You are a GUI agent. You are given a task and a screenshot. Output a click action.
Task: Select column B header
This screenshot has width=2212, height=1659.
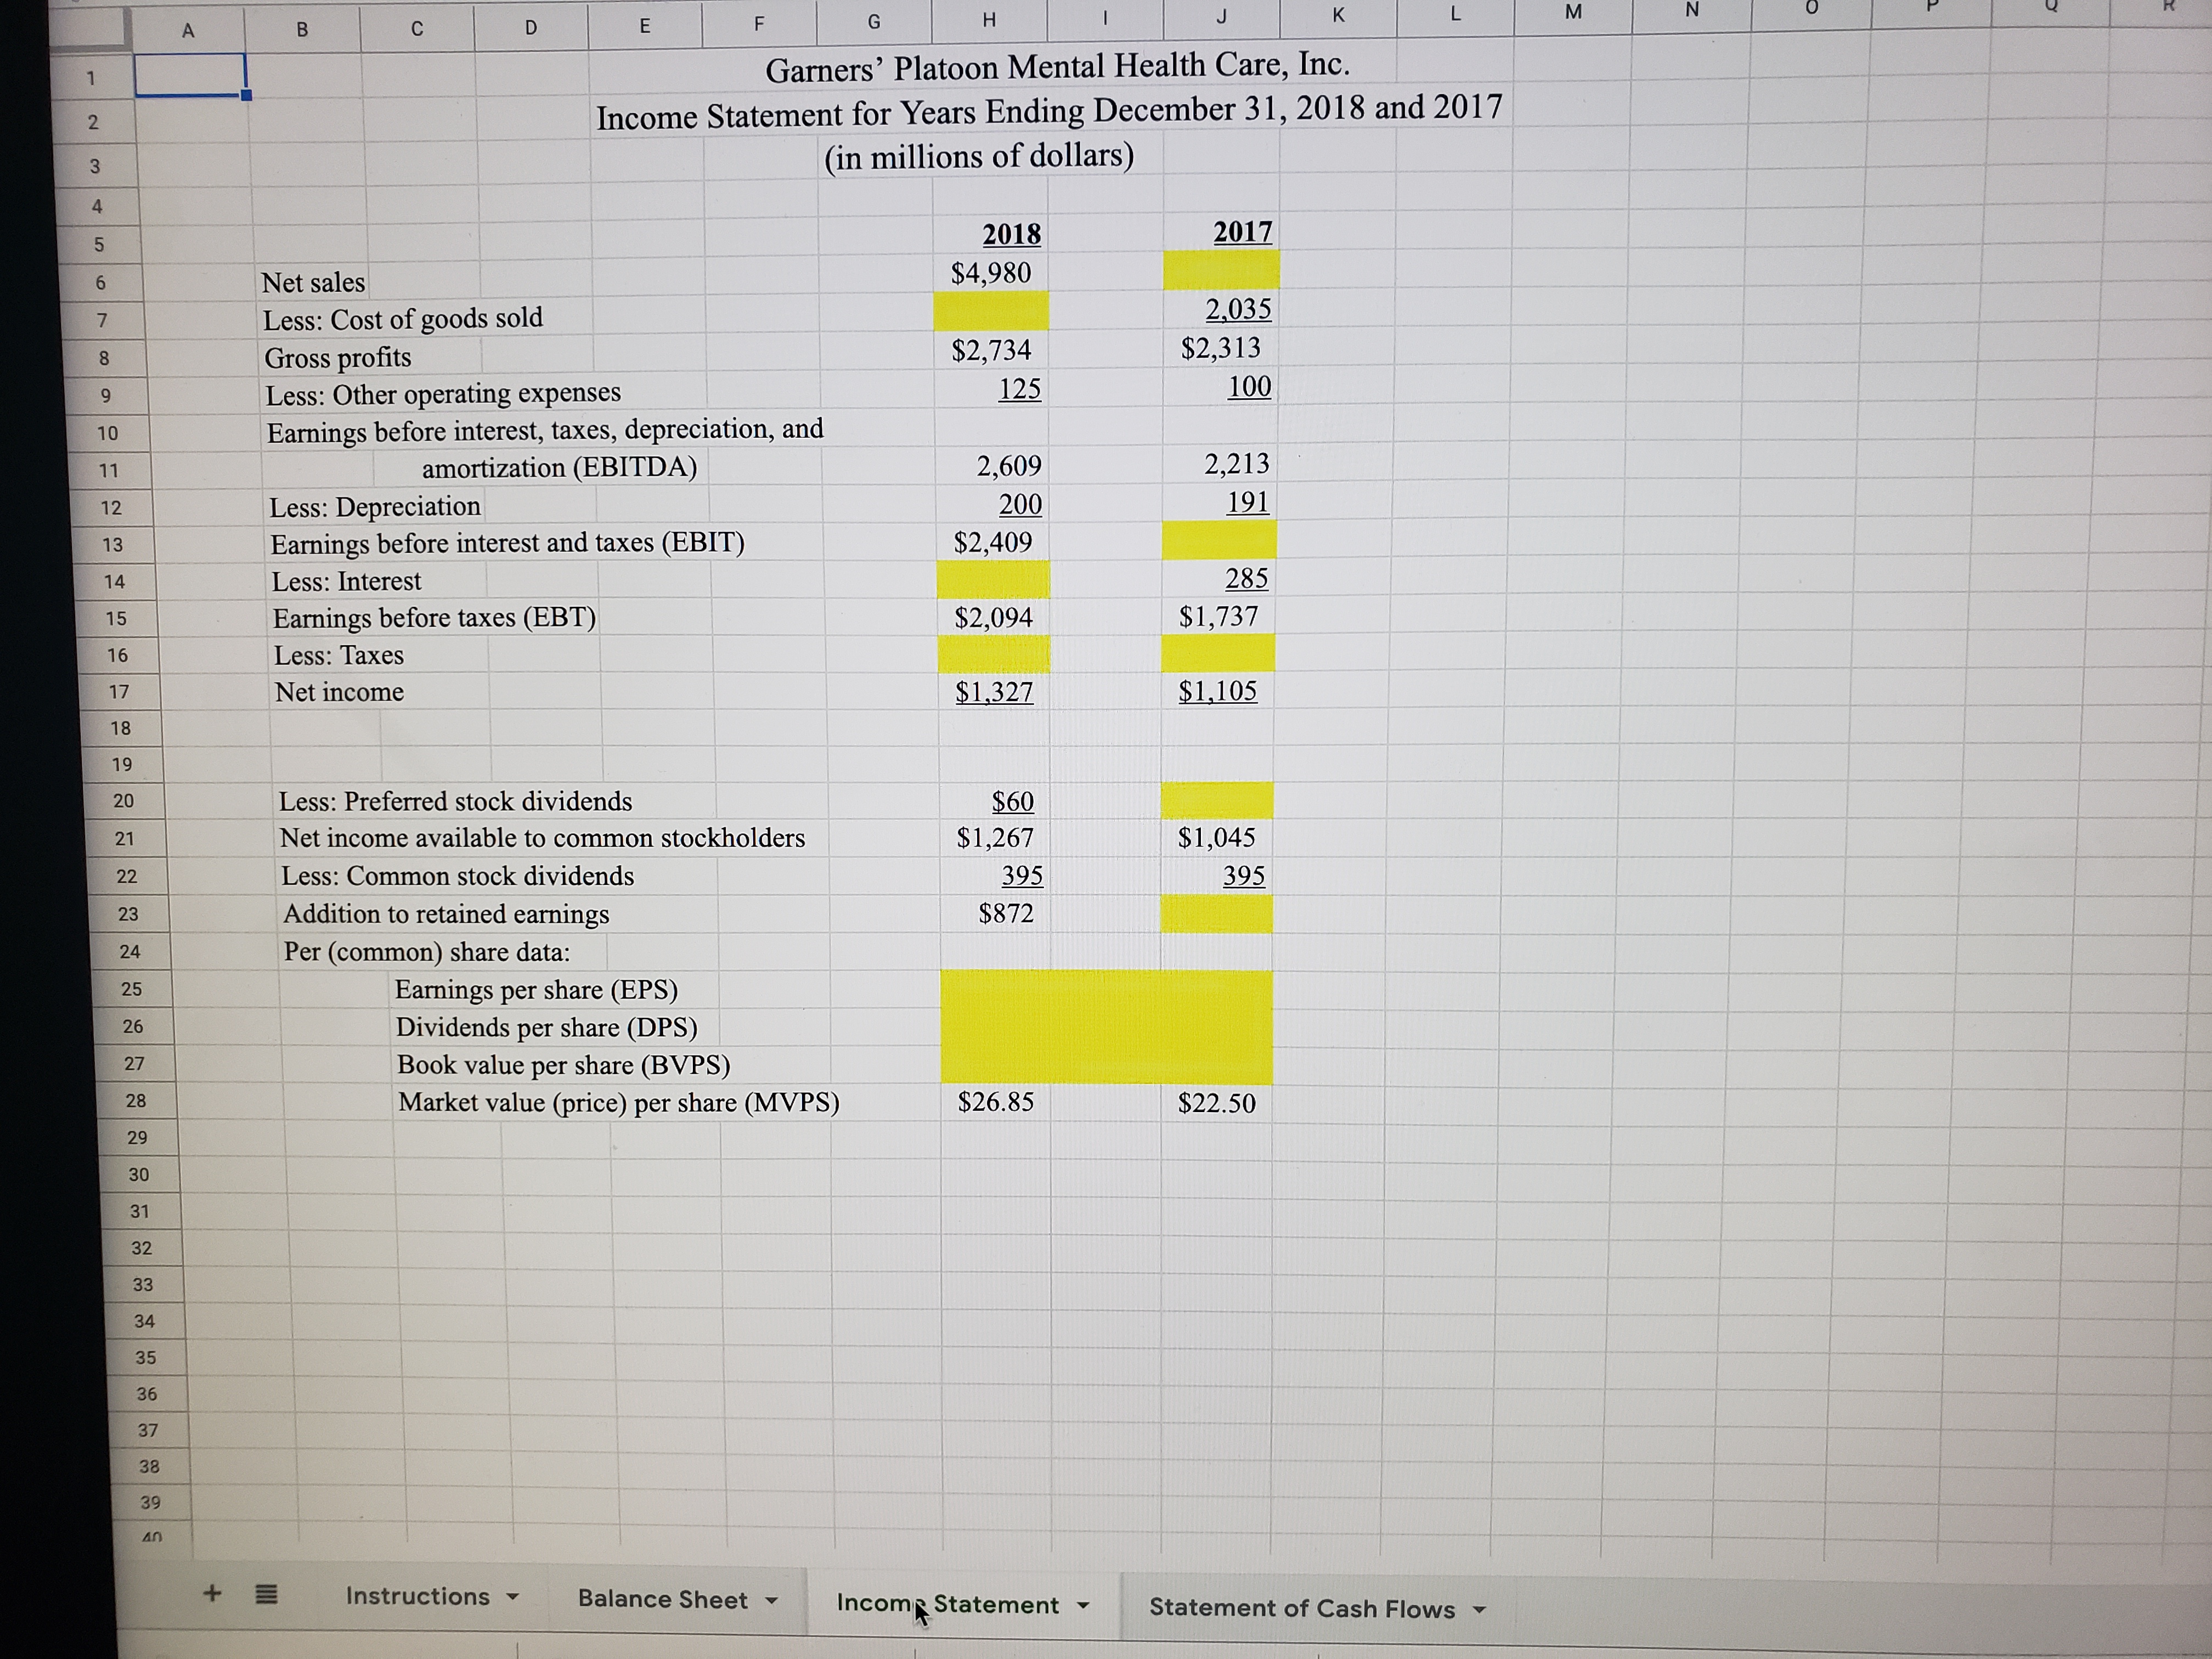point(302,28)
